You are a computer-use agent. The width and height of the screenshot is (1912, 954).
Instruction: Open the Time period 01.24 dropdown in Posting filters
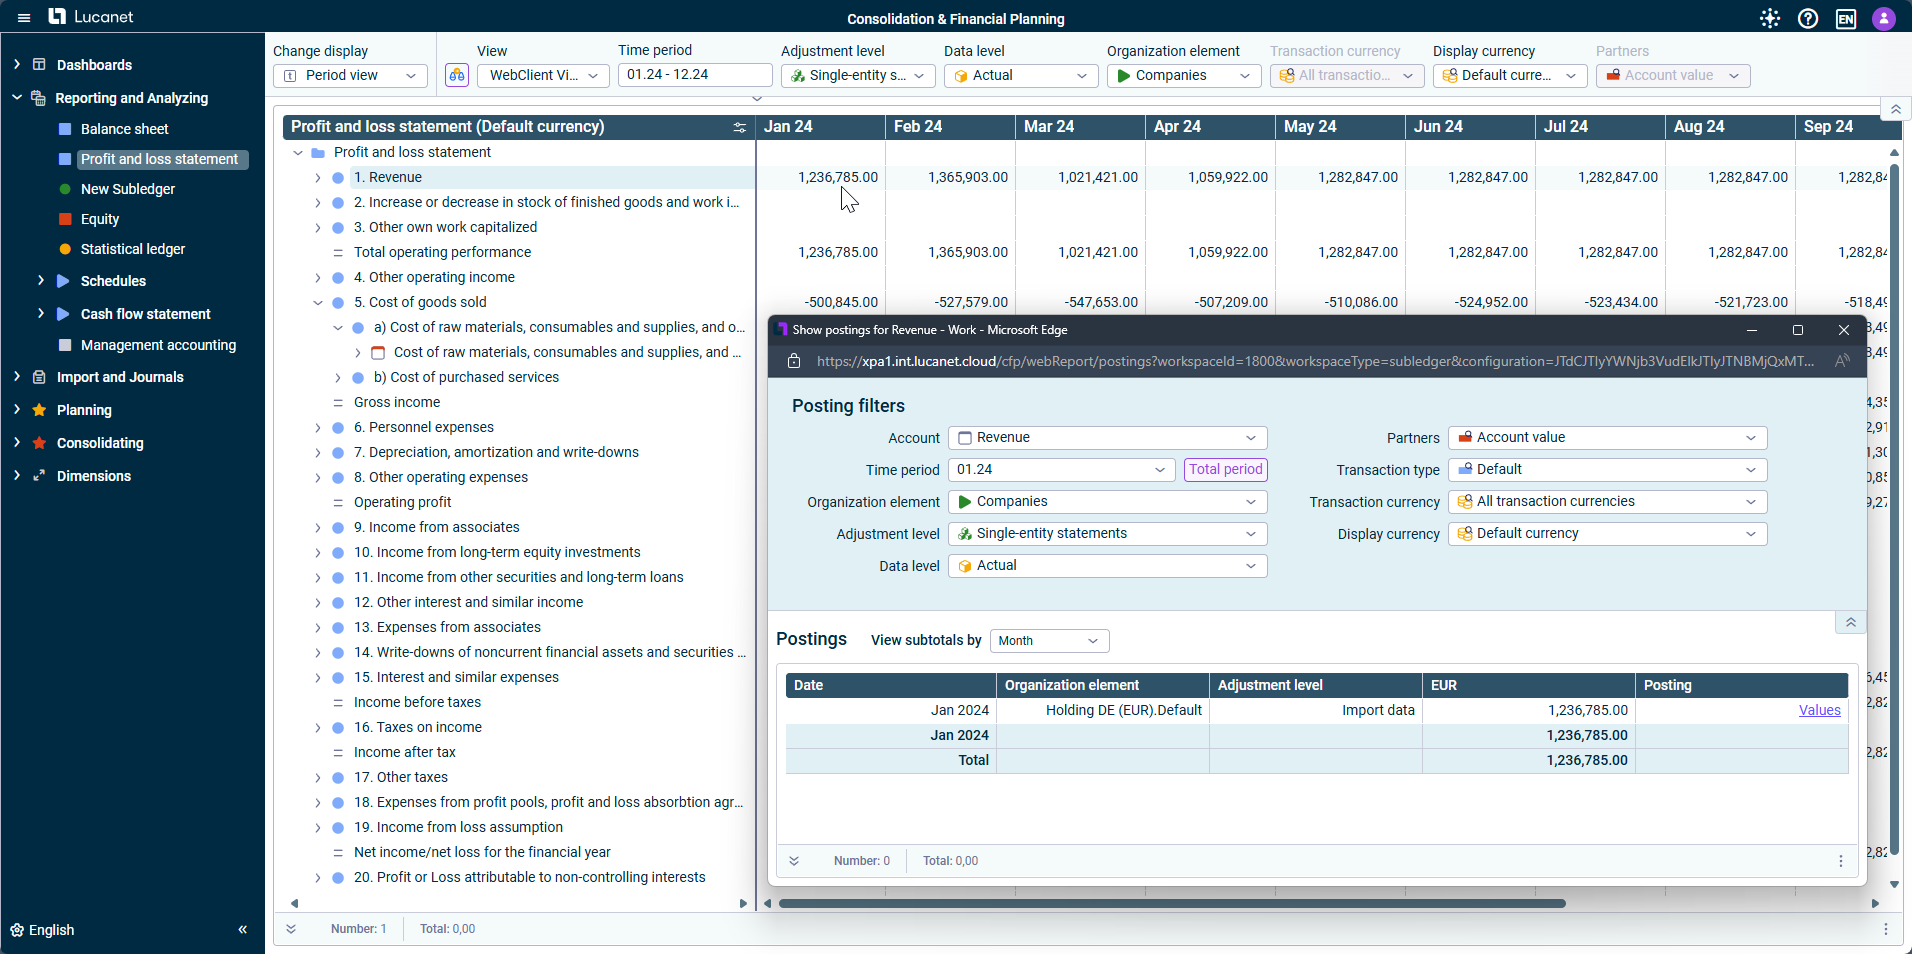1062,470
